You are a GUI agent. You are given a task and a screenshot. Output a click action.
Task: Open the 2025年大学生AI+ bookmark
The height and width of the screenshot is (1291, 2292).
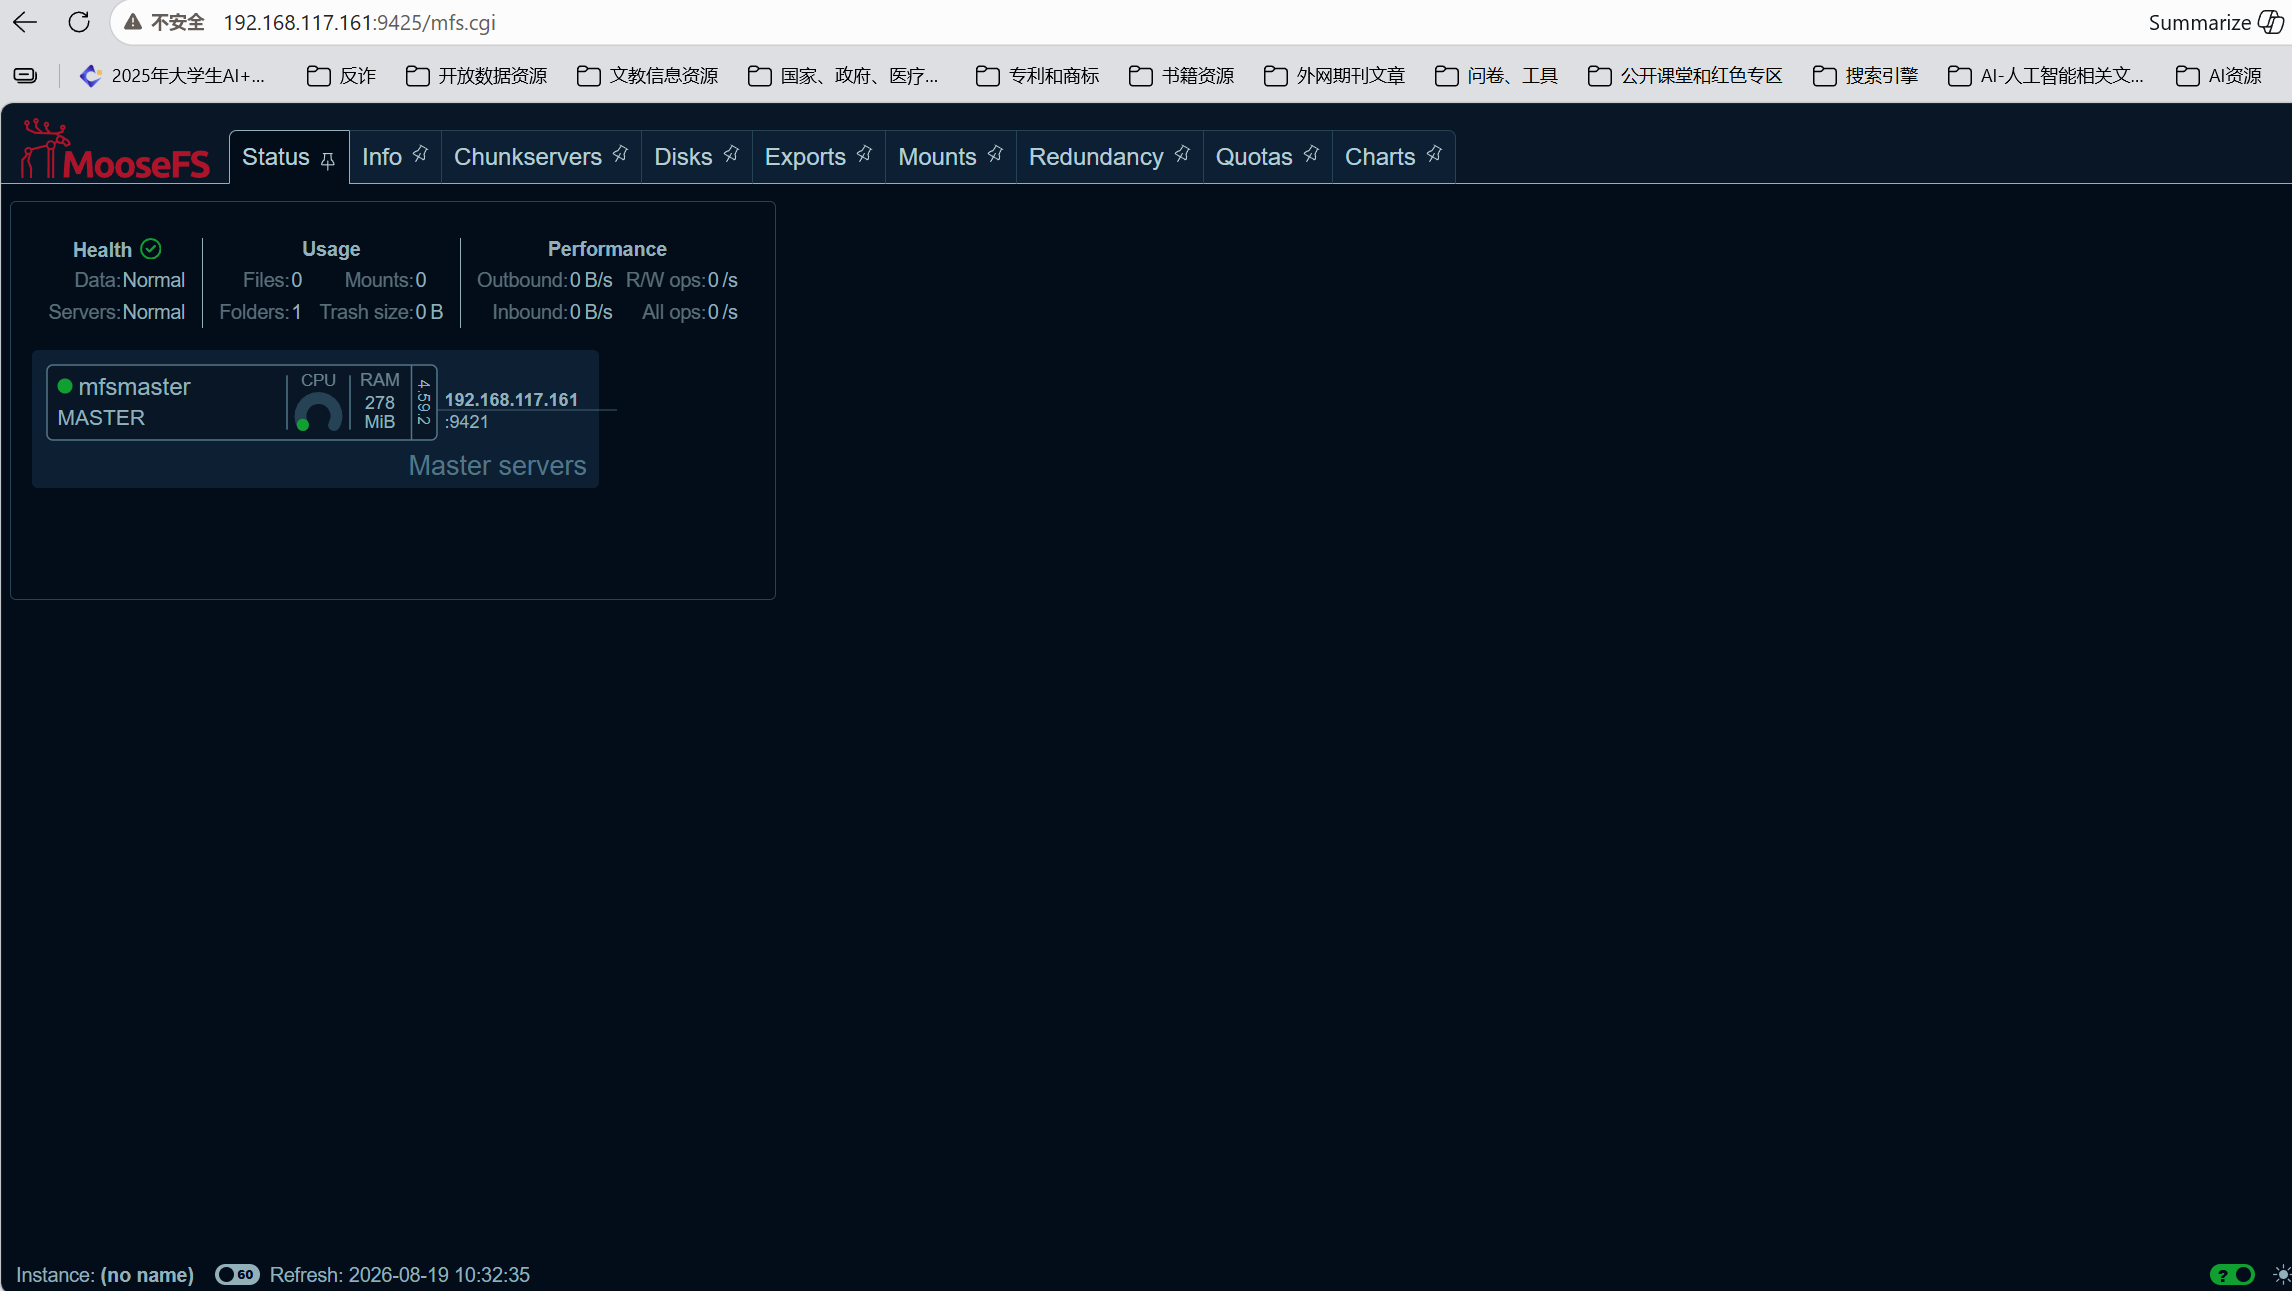click(x=172, y=76)
